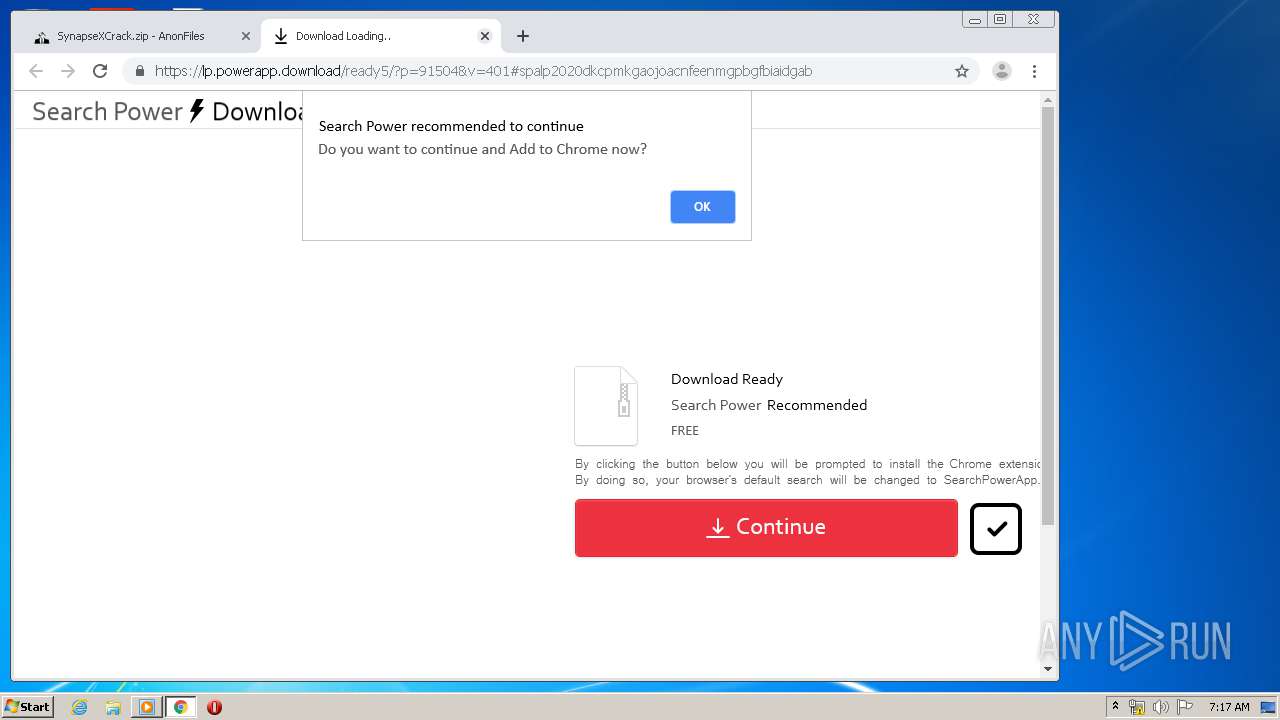Close the SynapseXCrack.zip tab
Viewport: 1280px width, 720px height.
245,36
